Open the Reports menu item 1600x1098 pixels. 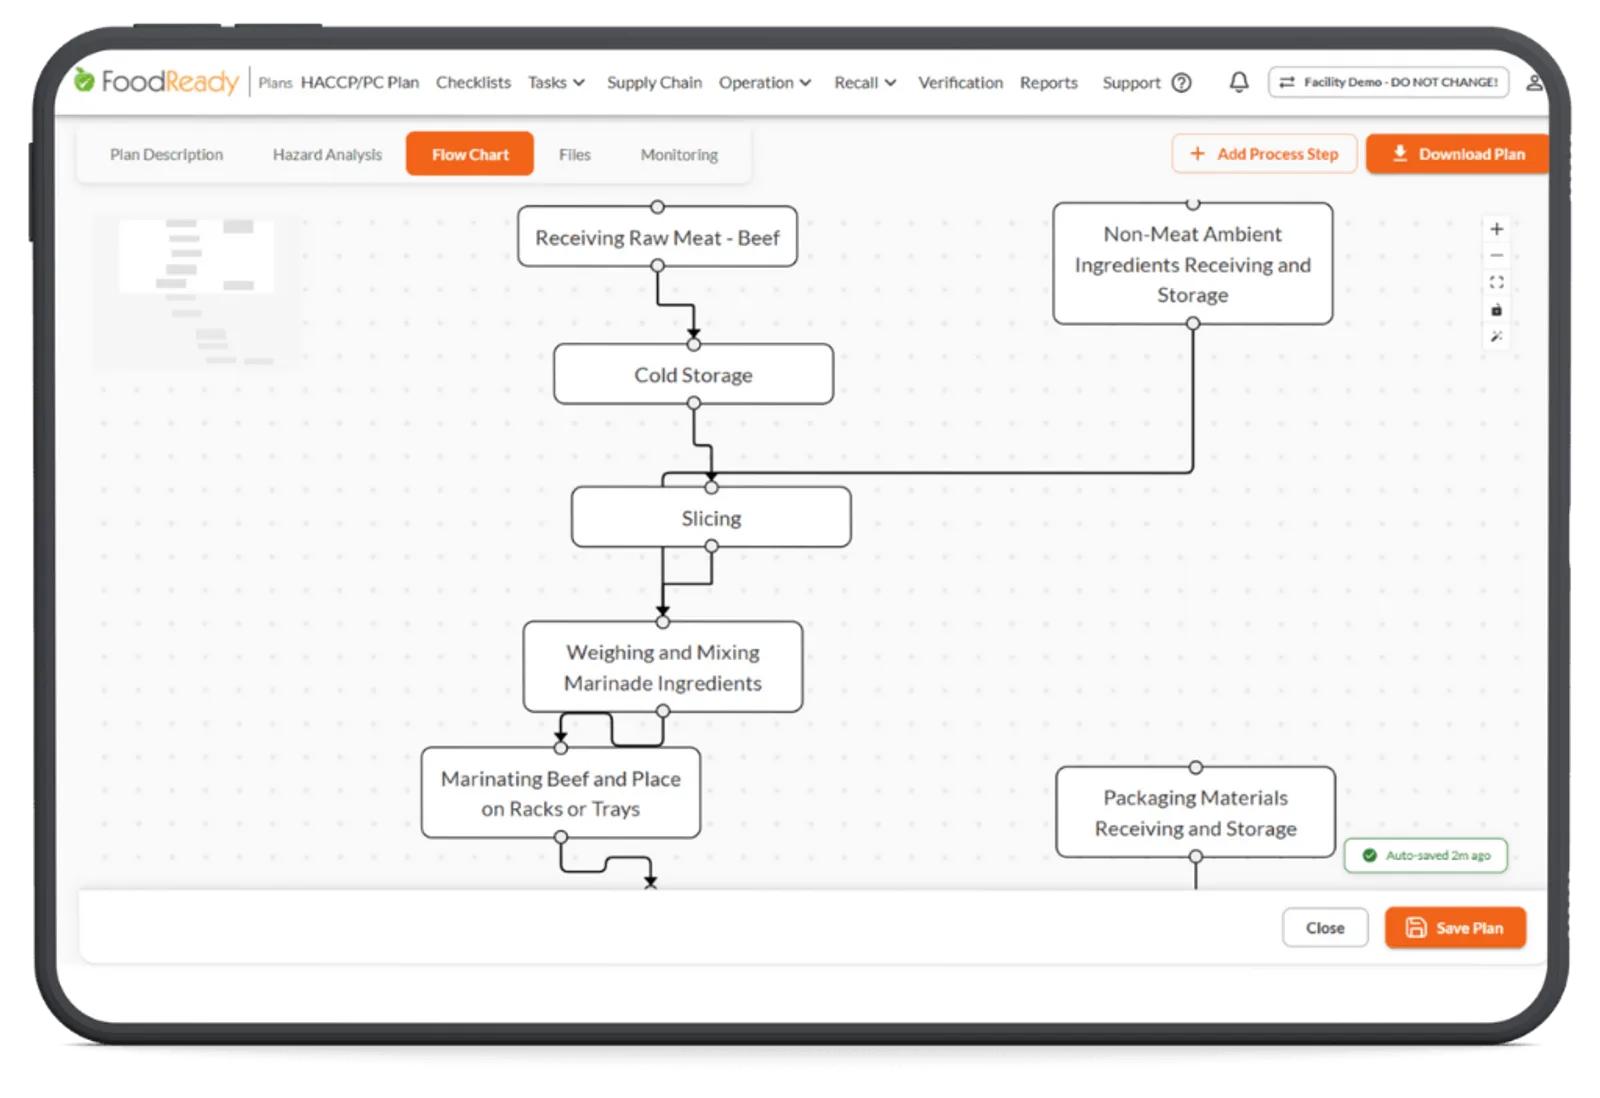(x=1048, y=83)
